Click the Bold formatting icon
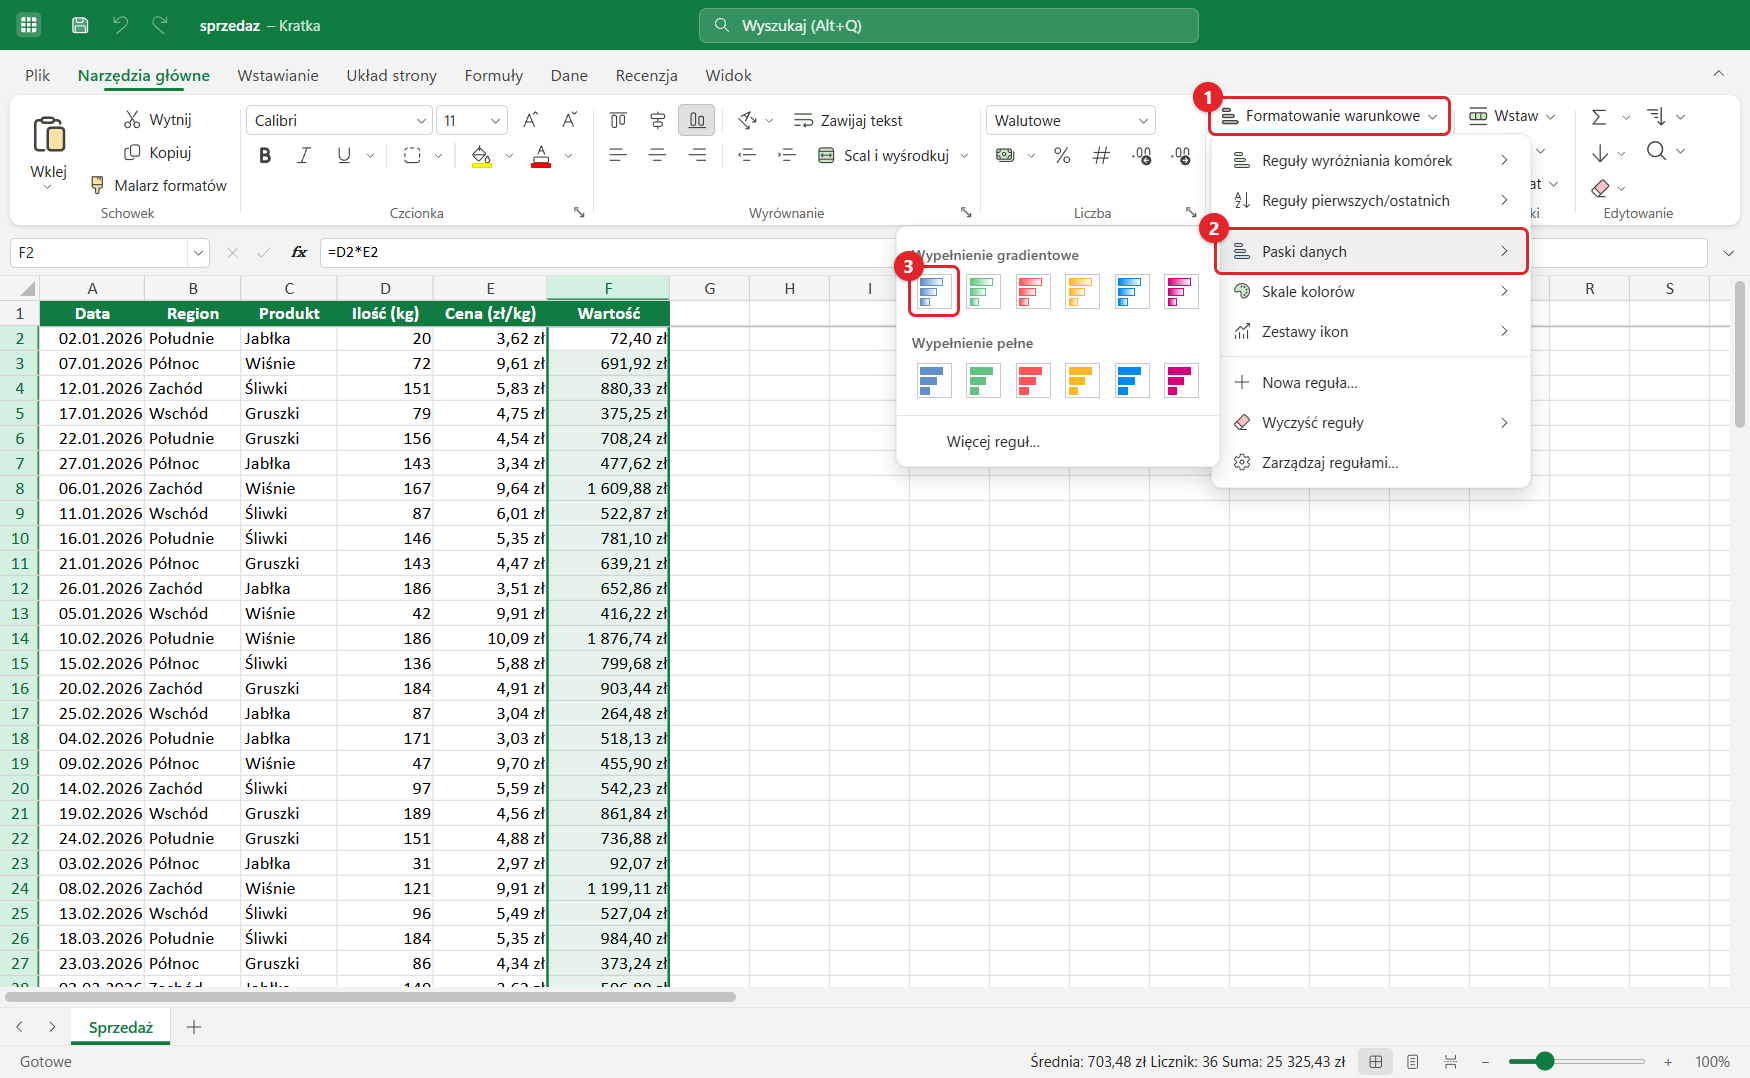Viewport: 1750px width, 1078px height. tap(265, 155)
